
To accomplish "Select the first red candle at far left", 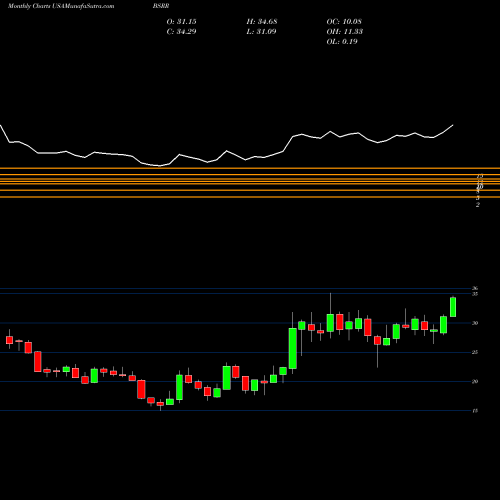I will (9, 340).
